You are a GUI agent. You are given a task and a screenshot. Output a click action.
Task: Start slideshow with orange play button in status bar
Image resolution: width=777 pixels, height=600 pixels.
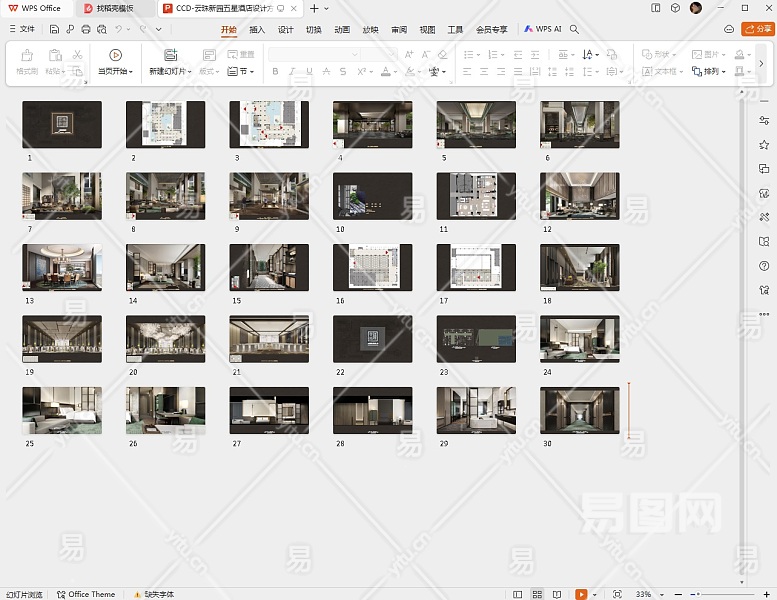pyautogui.click(x=581, y=594)
